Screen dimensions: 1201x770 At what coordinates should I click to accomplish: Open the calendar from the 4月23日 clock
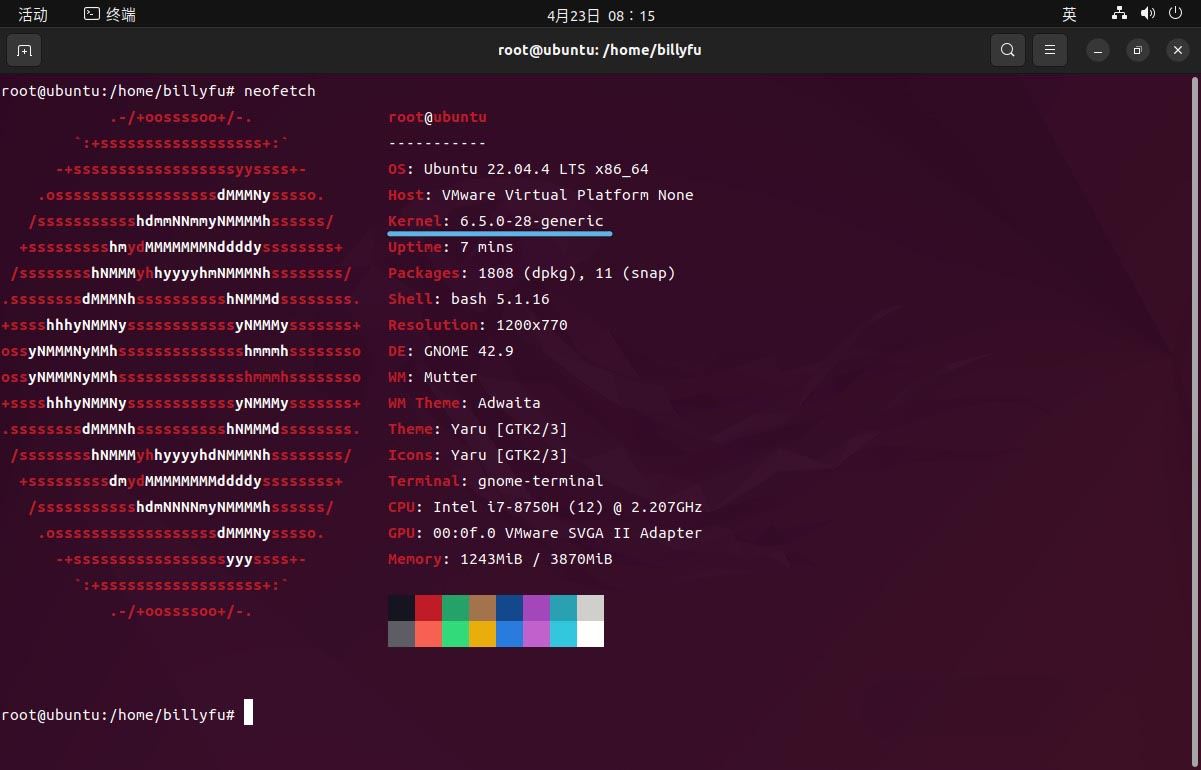(600, 15)
